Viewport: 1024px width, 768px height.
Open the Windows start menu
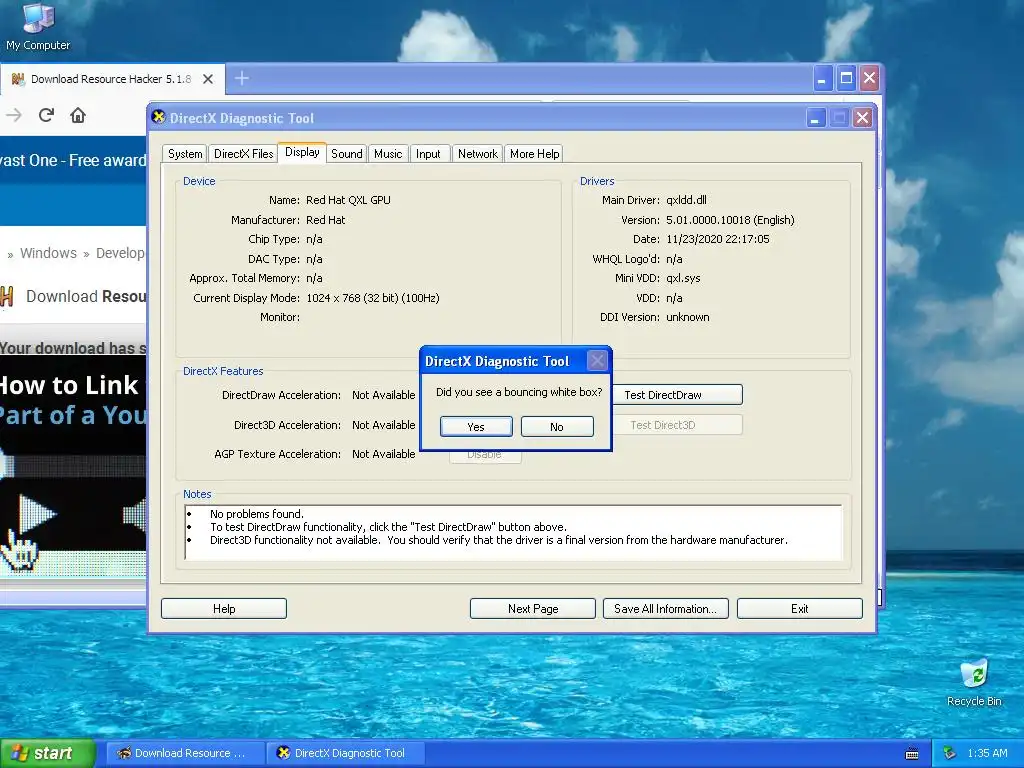pos(48,753)
